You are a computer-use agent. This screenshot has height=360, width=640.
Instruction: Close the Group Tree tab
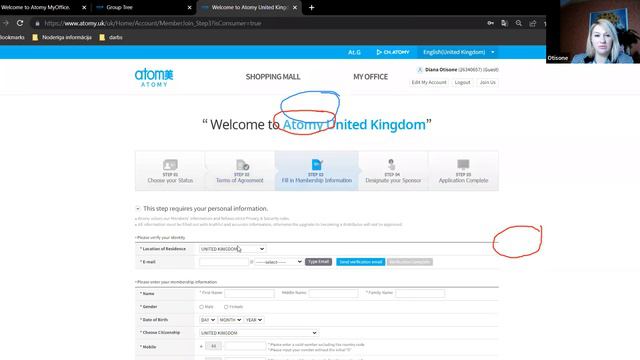(x=189, y=7)
